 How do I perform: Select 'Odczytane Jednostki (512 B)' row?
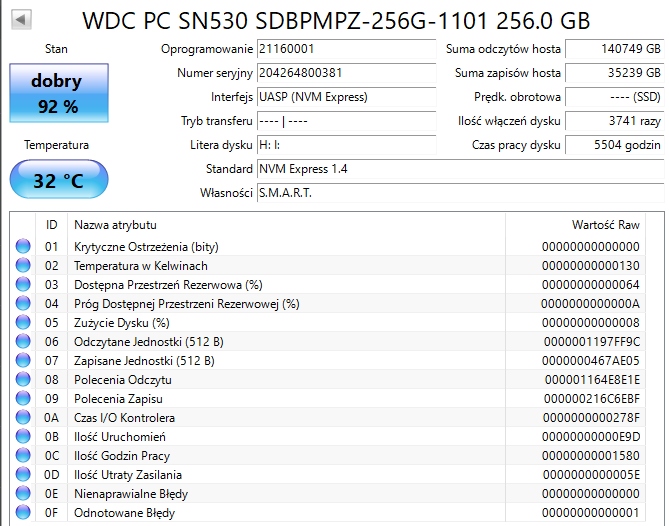pos(328,341)
